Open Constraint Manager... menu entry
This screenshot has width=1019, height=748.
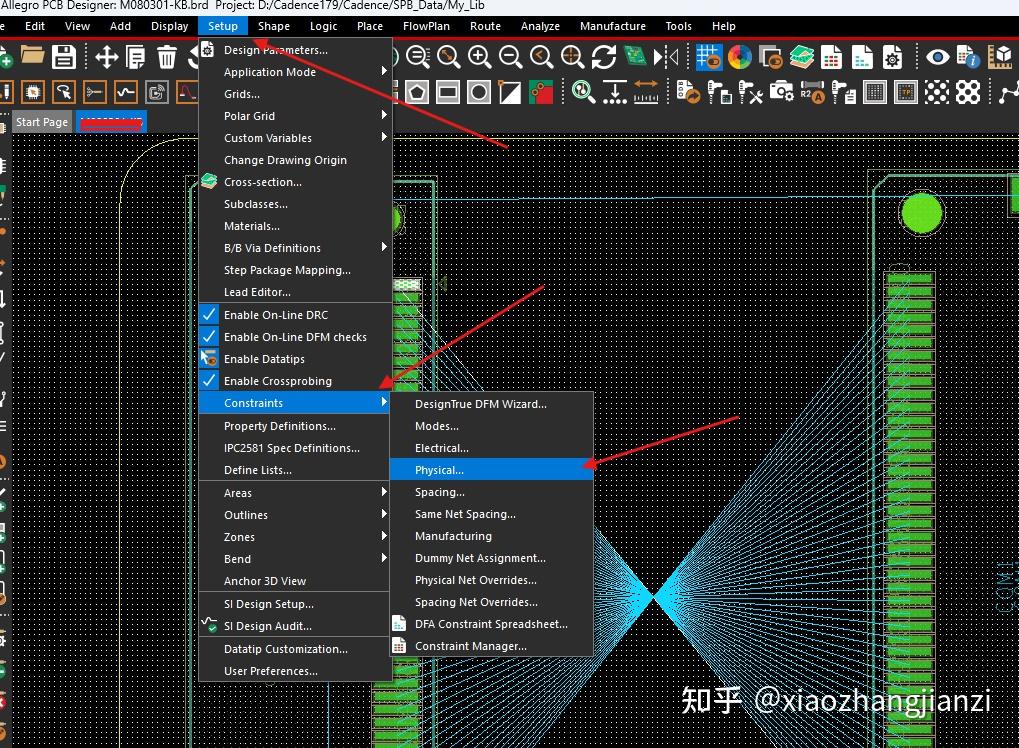tap(491, 646)
